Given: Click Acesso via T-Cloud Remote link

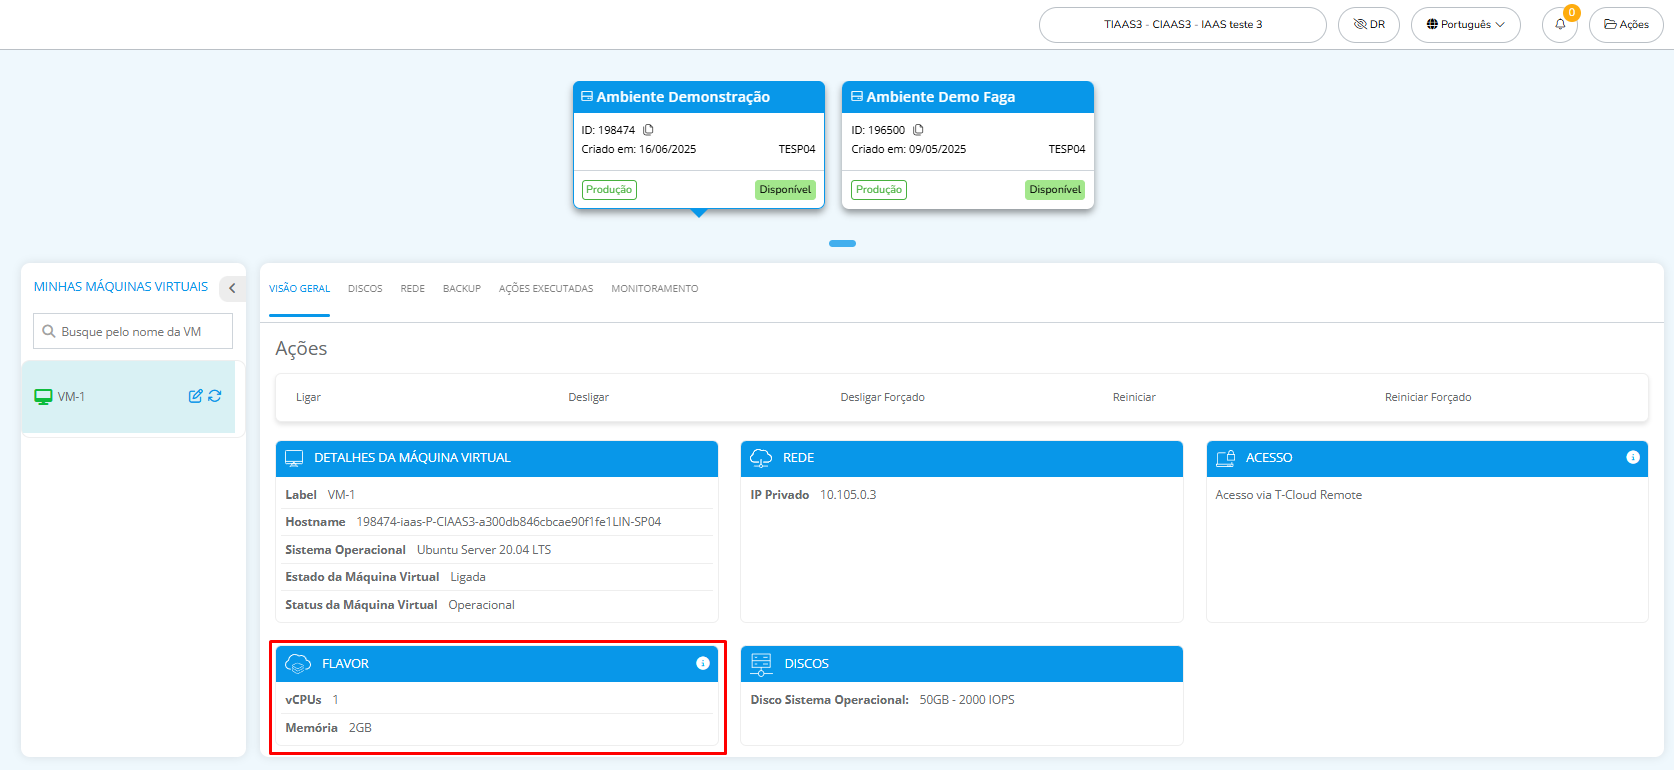Looking at the screenshot, I should click(1288, 495).
